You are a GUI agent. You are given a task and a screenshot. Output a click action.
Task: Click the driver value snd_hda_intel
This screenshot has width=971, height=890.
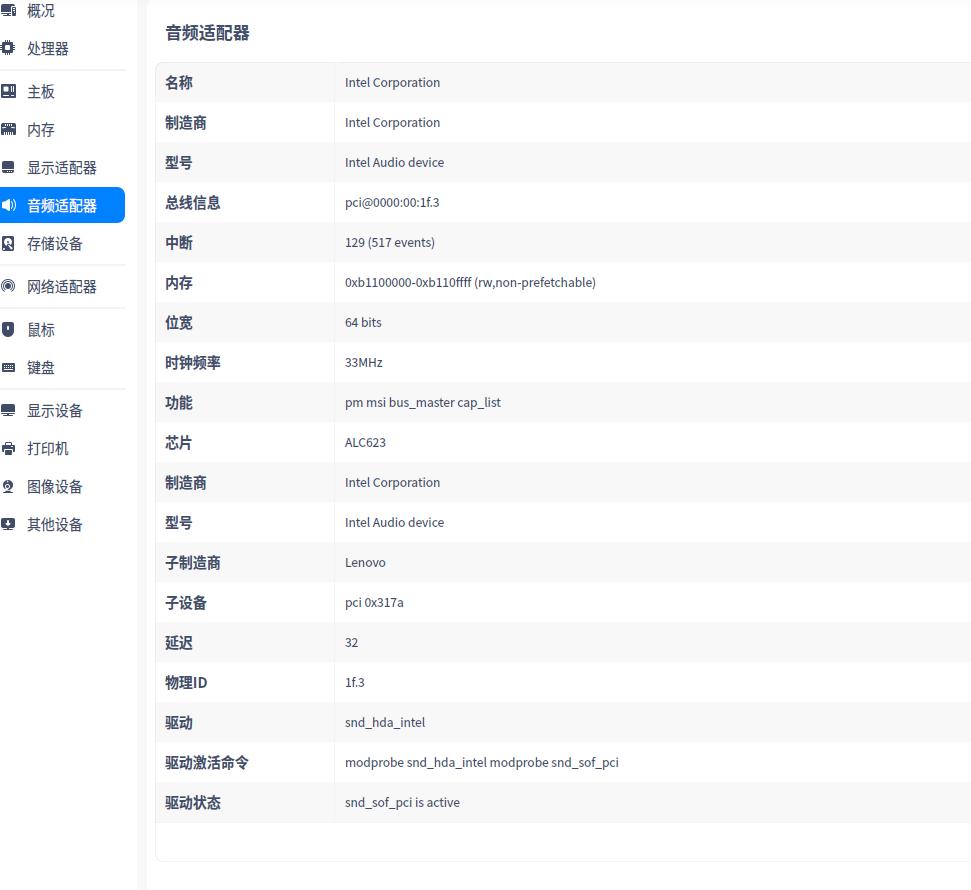(x=385, y=722)
